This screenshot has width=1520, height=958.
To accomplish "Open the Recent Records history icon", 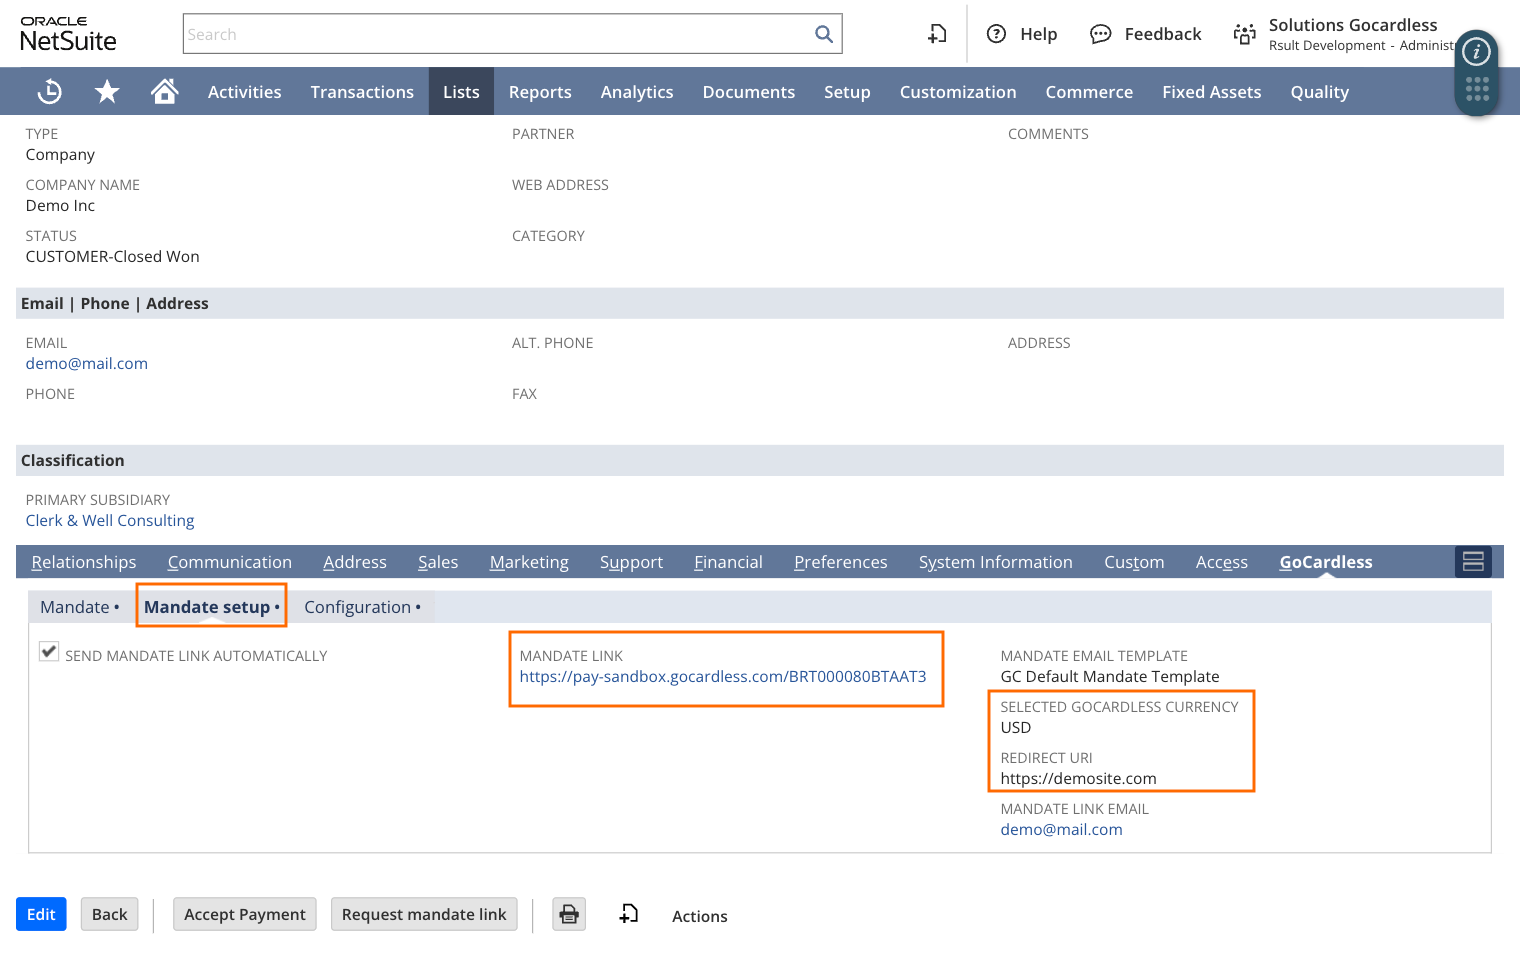I will click(x=49, y=92).
